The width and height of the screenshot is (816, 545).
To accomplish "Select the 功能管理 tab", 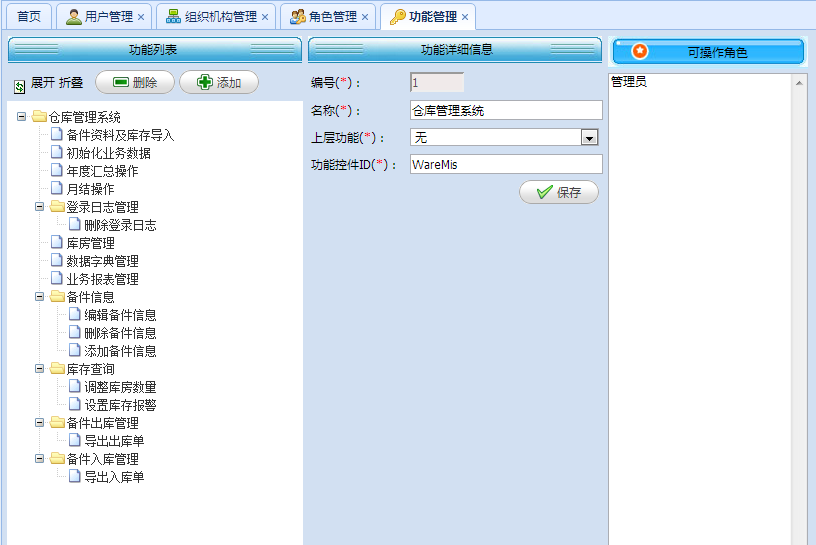I will [428, 17].
